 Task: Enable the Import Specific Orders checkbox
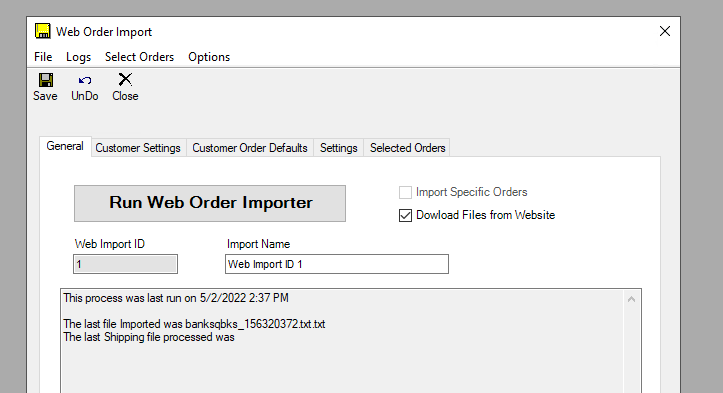tap(405, 192)
